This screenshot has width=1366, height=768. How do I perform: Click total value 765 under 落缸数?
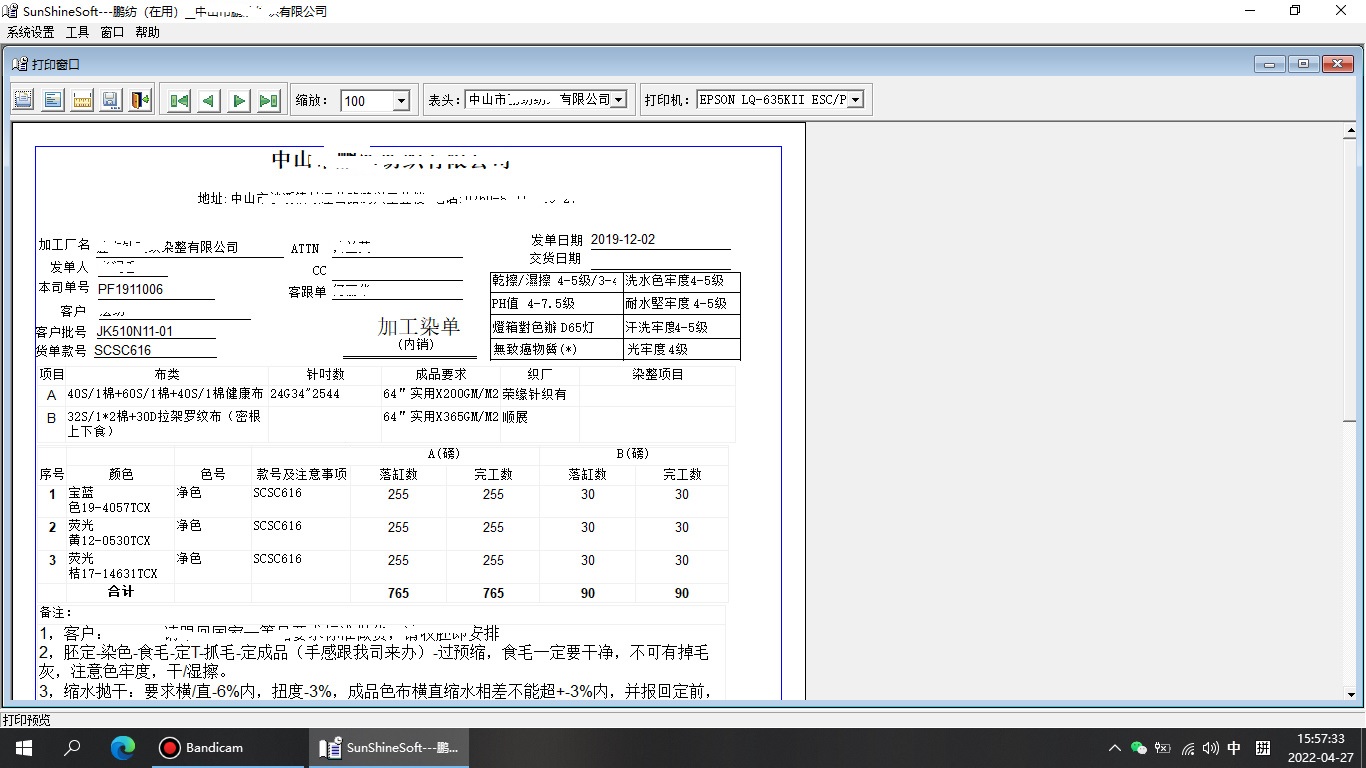click(x=398, y=593)
